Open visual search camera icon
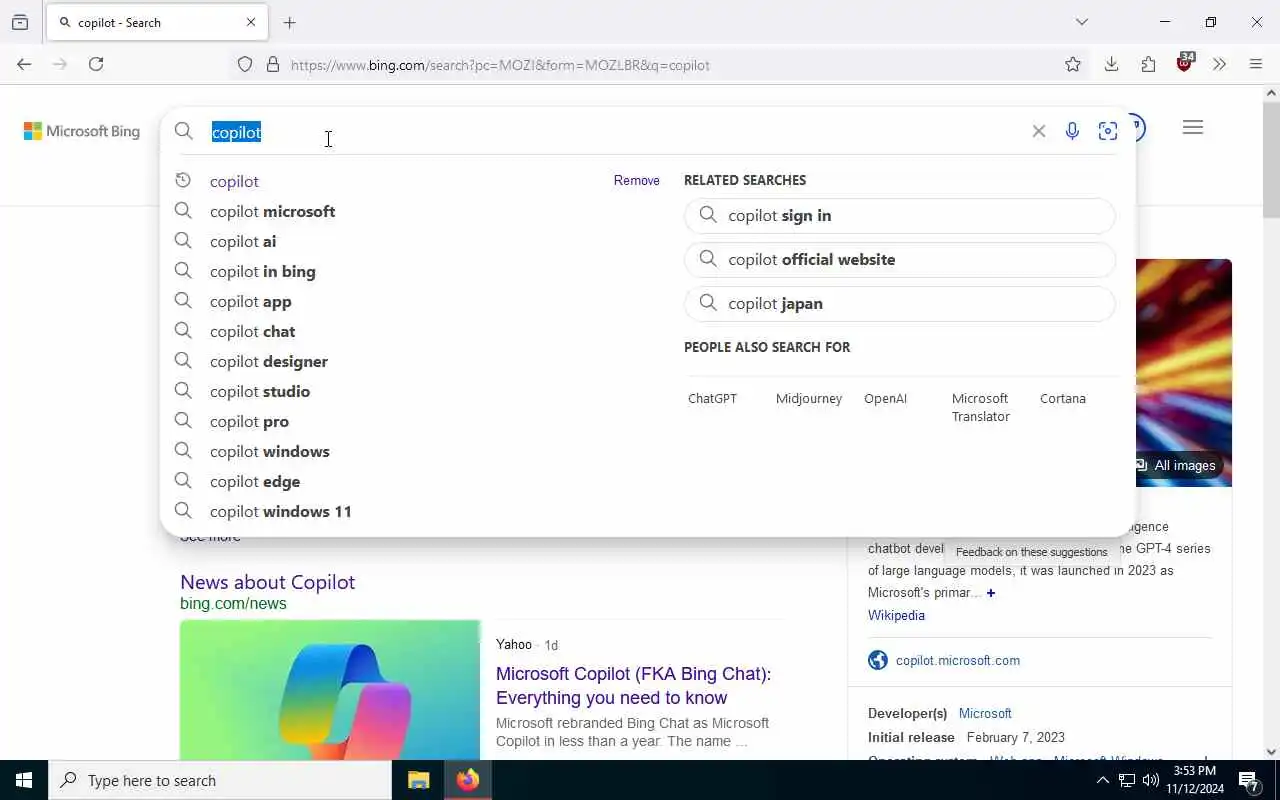 pyautogui.click(x=1108, y=131)
